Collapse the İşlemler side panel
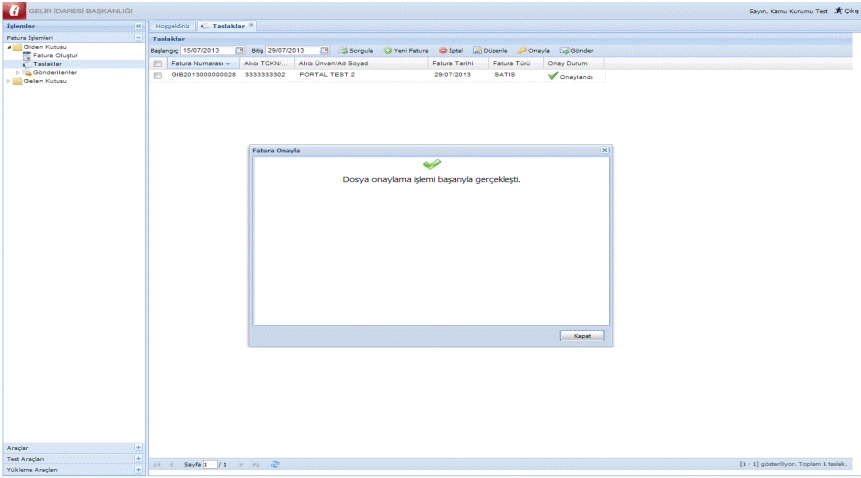The width and height of the screenshot is (861, 478). pos(138,25)
